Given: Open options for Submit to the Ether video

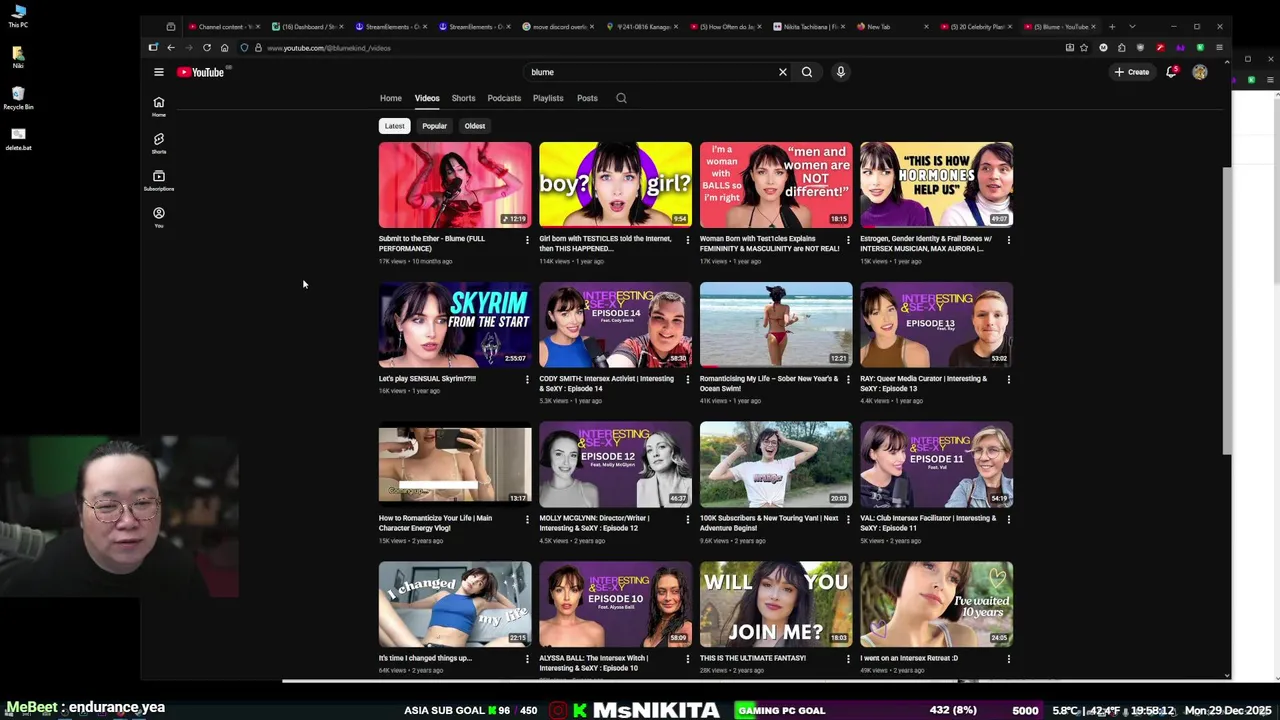Looking at the screenshot, I should (x=527, y=240).
